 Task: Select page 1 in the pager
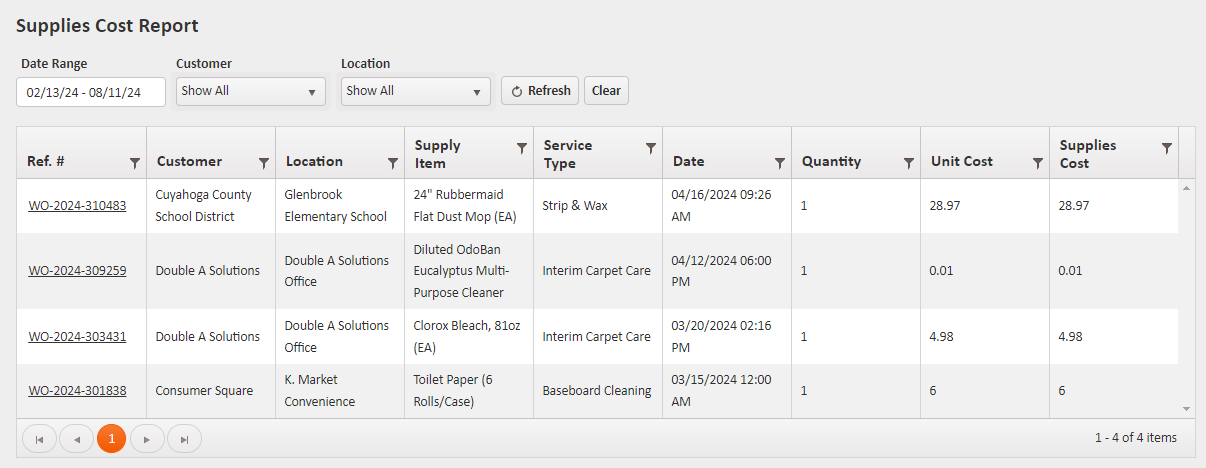(111, 439)
